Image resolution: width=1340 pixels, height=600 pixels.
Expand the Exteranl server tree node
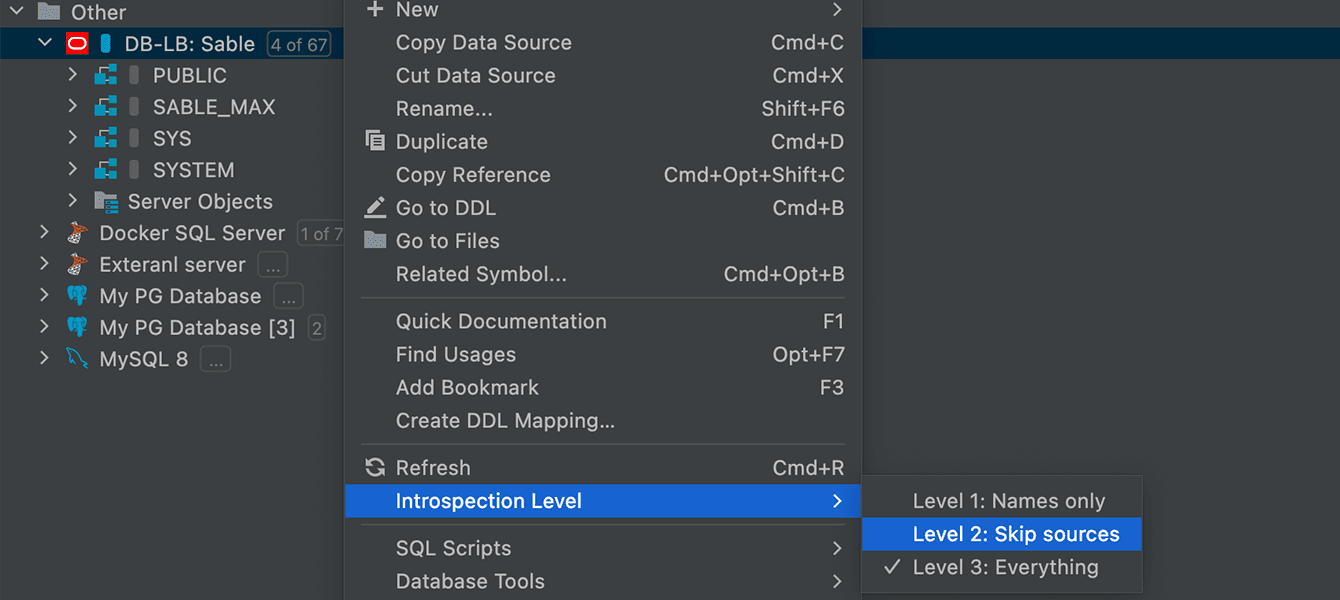44,265
